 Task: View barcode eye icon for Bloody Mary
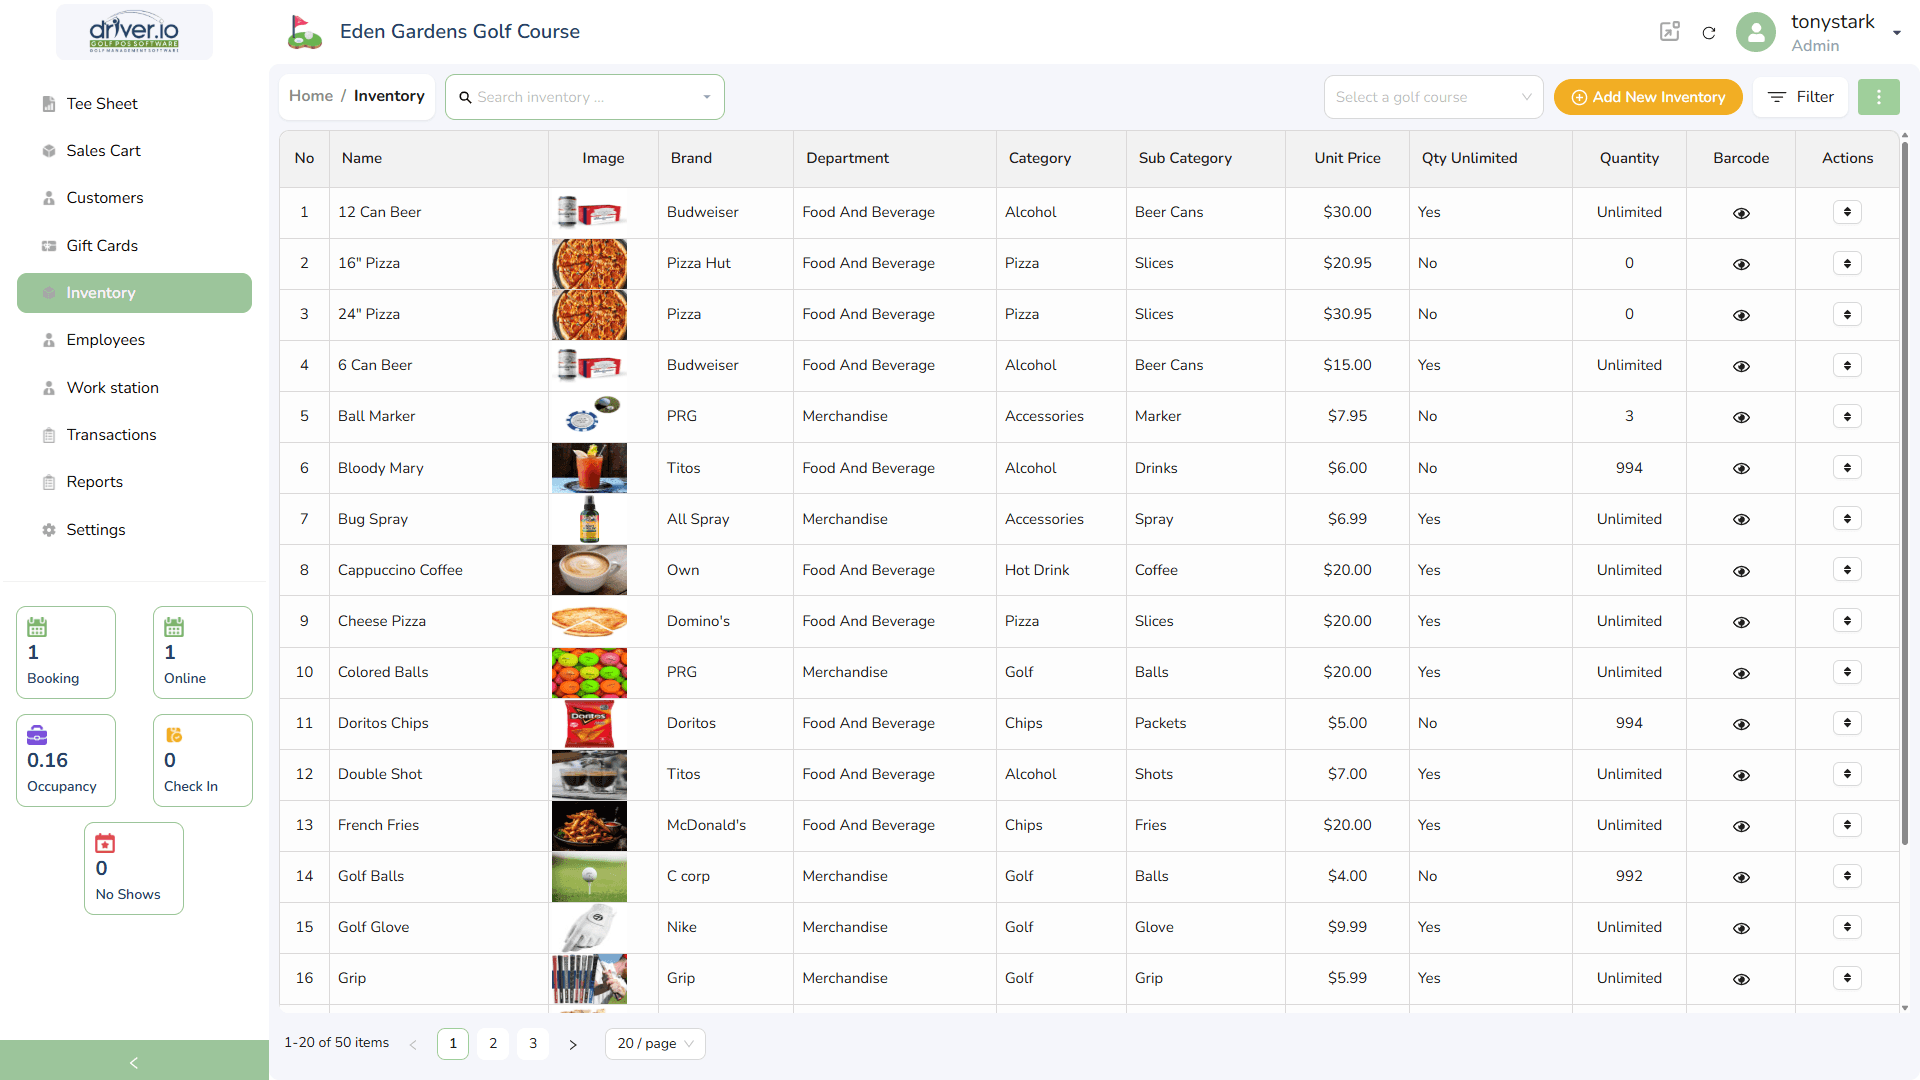click(x=1741, y=469)
